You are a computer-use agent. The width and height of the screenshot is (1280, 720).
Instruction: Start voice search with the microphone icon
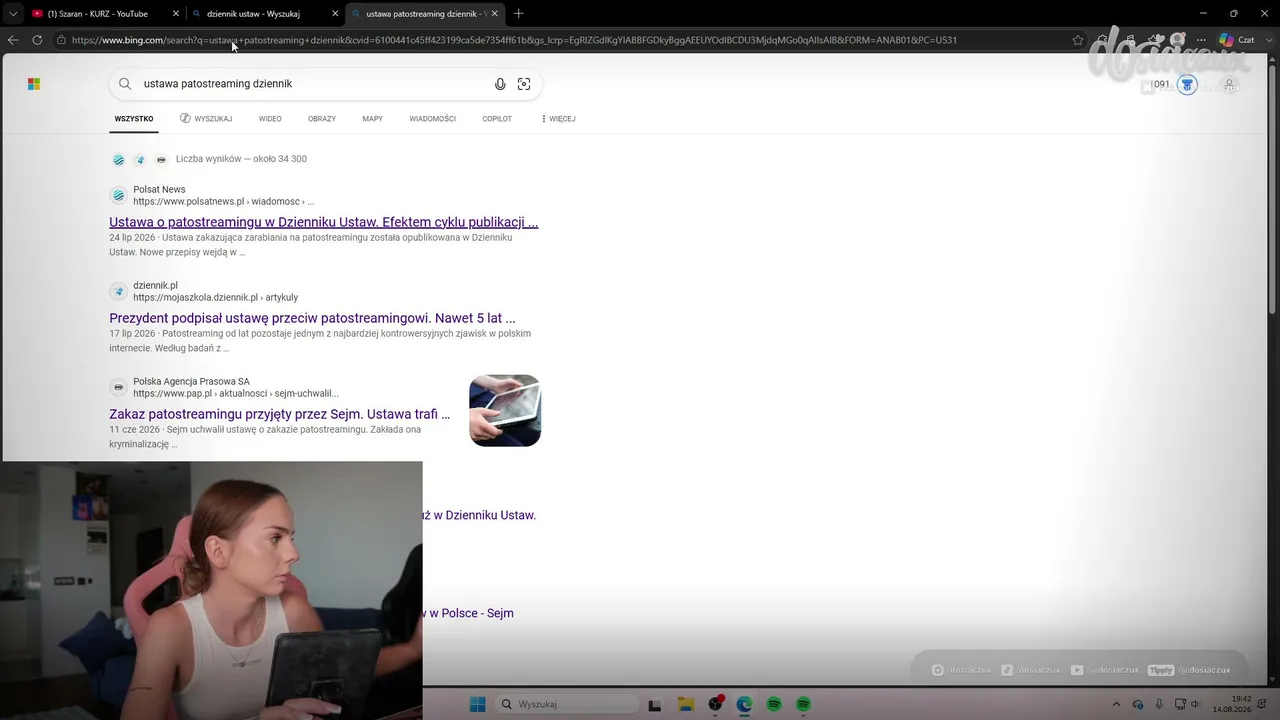[500, 84]
